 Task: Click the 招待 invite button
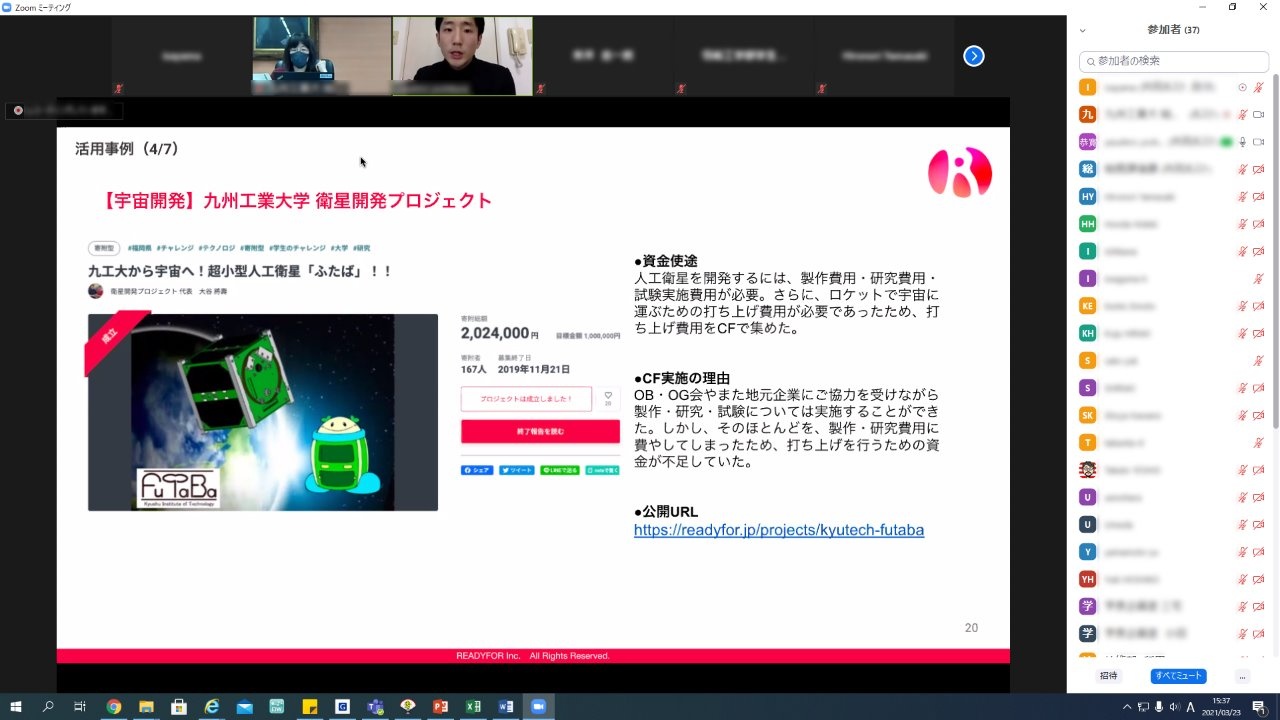pyautogui.click(x=1109, y=676)
